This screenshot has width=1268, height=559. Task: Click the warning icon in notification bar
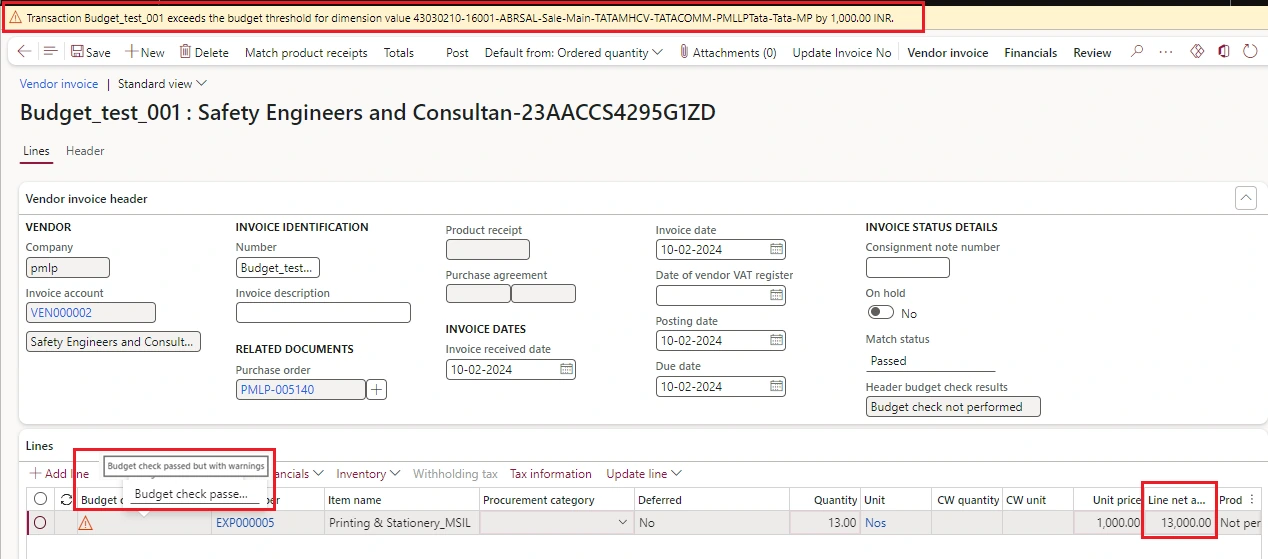click(16, 18)
